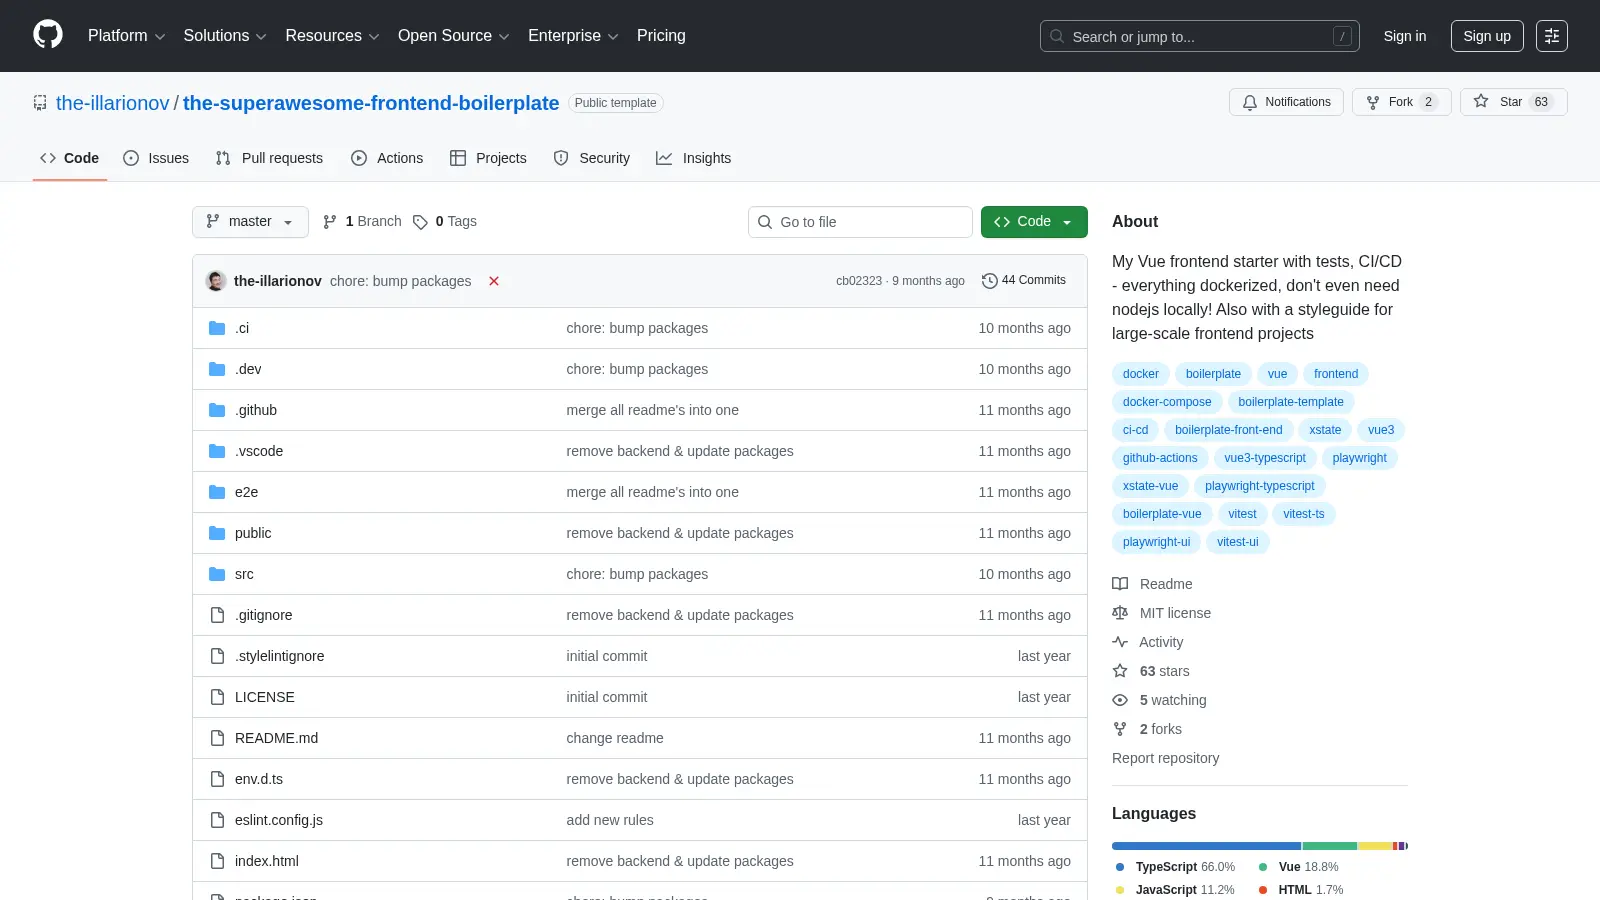This screenshot has width=1600, height=900.
Task: Focus the Search or jump to field
Action: (1200, 36)
